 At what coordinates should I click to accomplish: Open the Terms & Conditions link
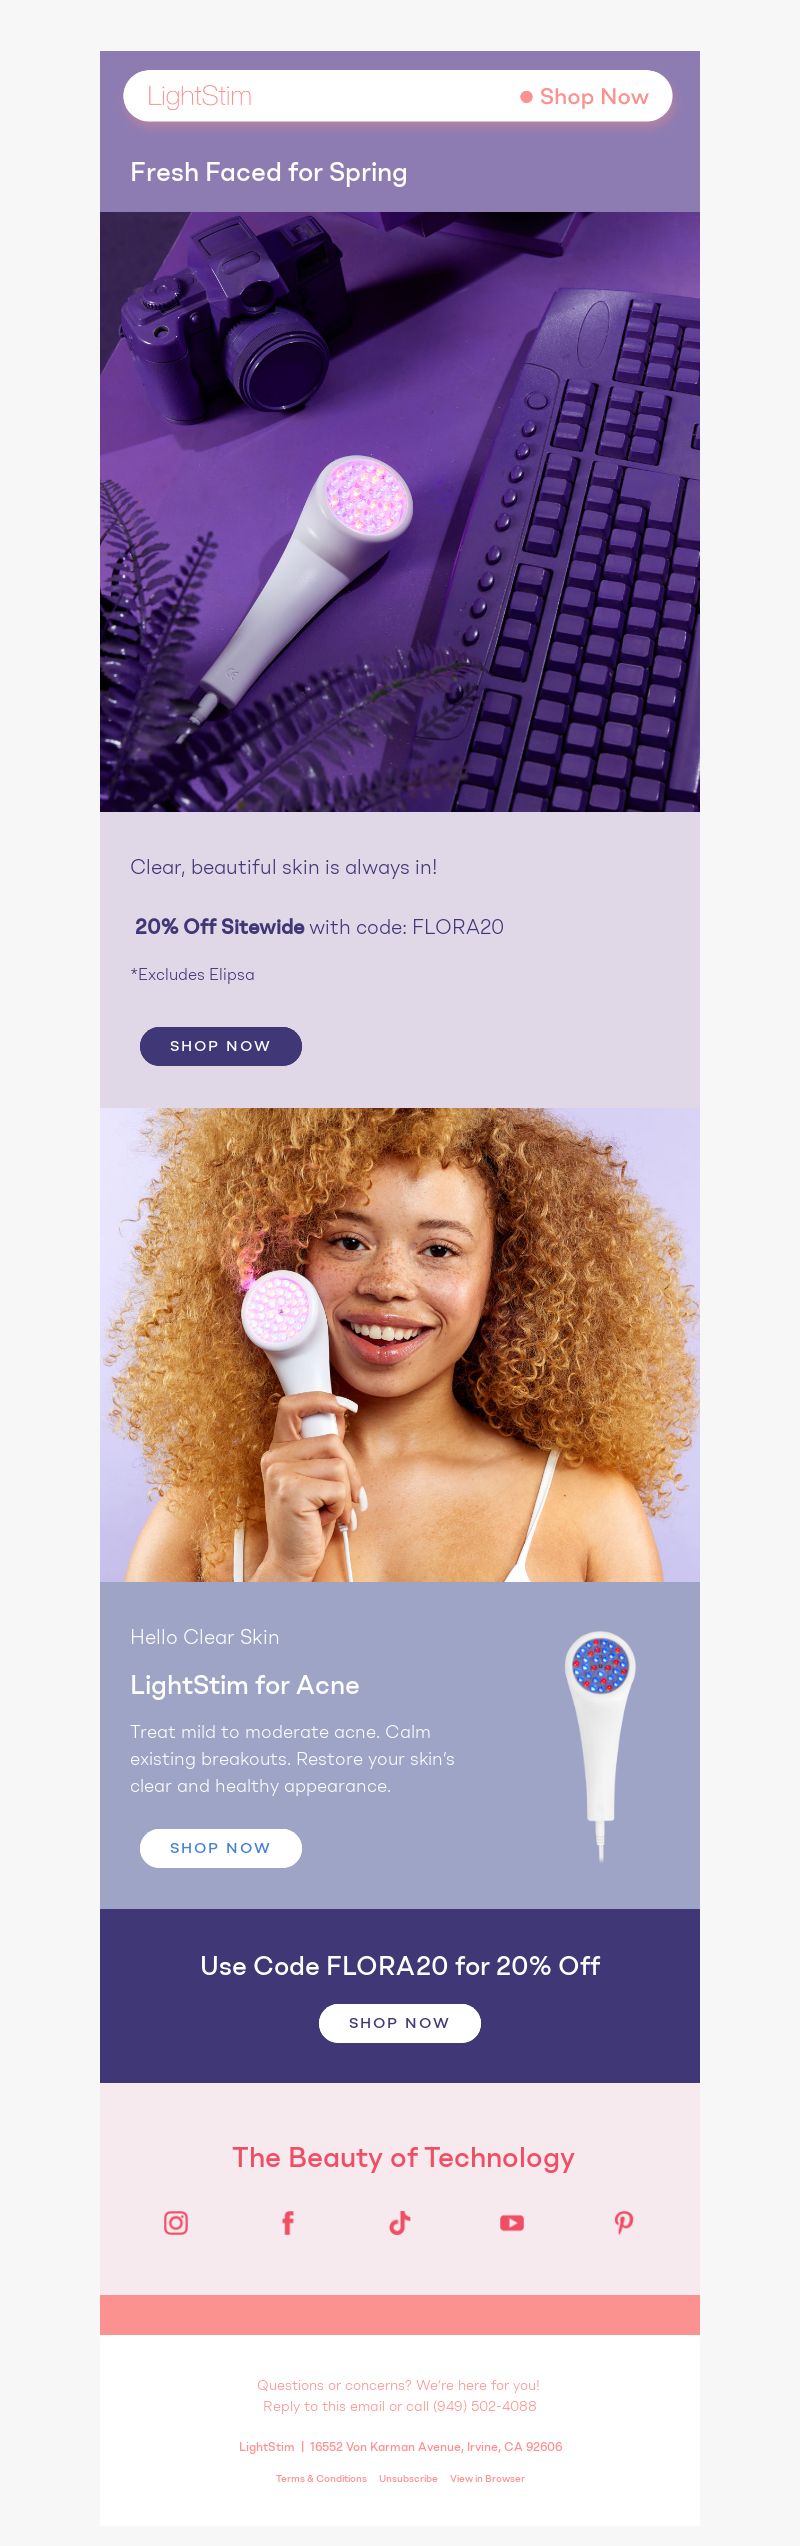pyautogui.click(x=321, y=2478)
